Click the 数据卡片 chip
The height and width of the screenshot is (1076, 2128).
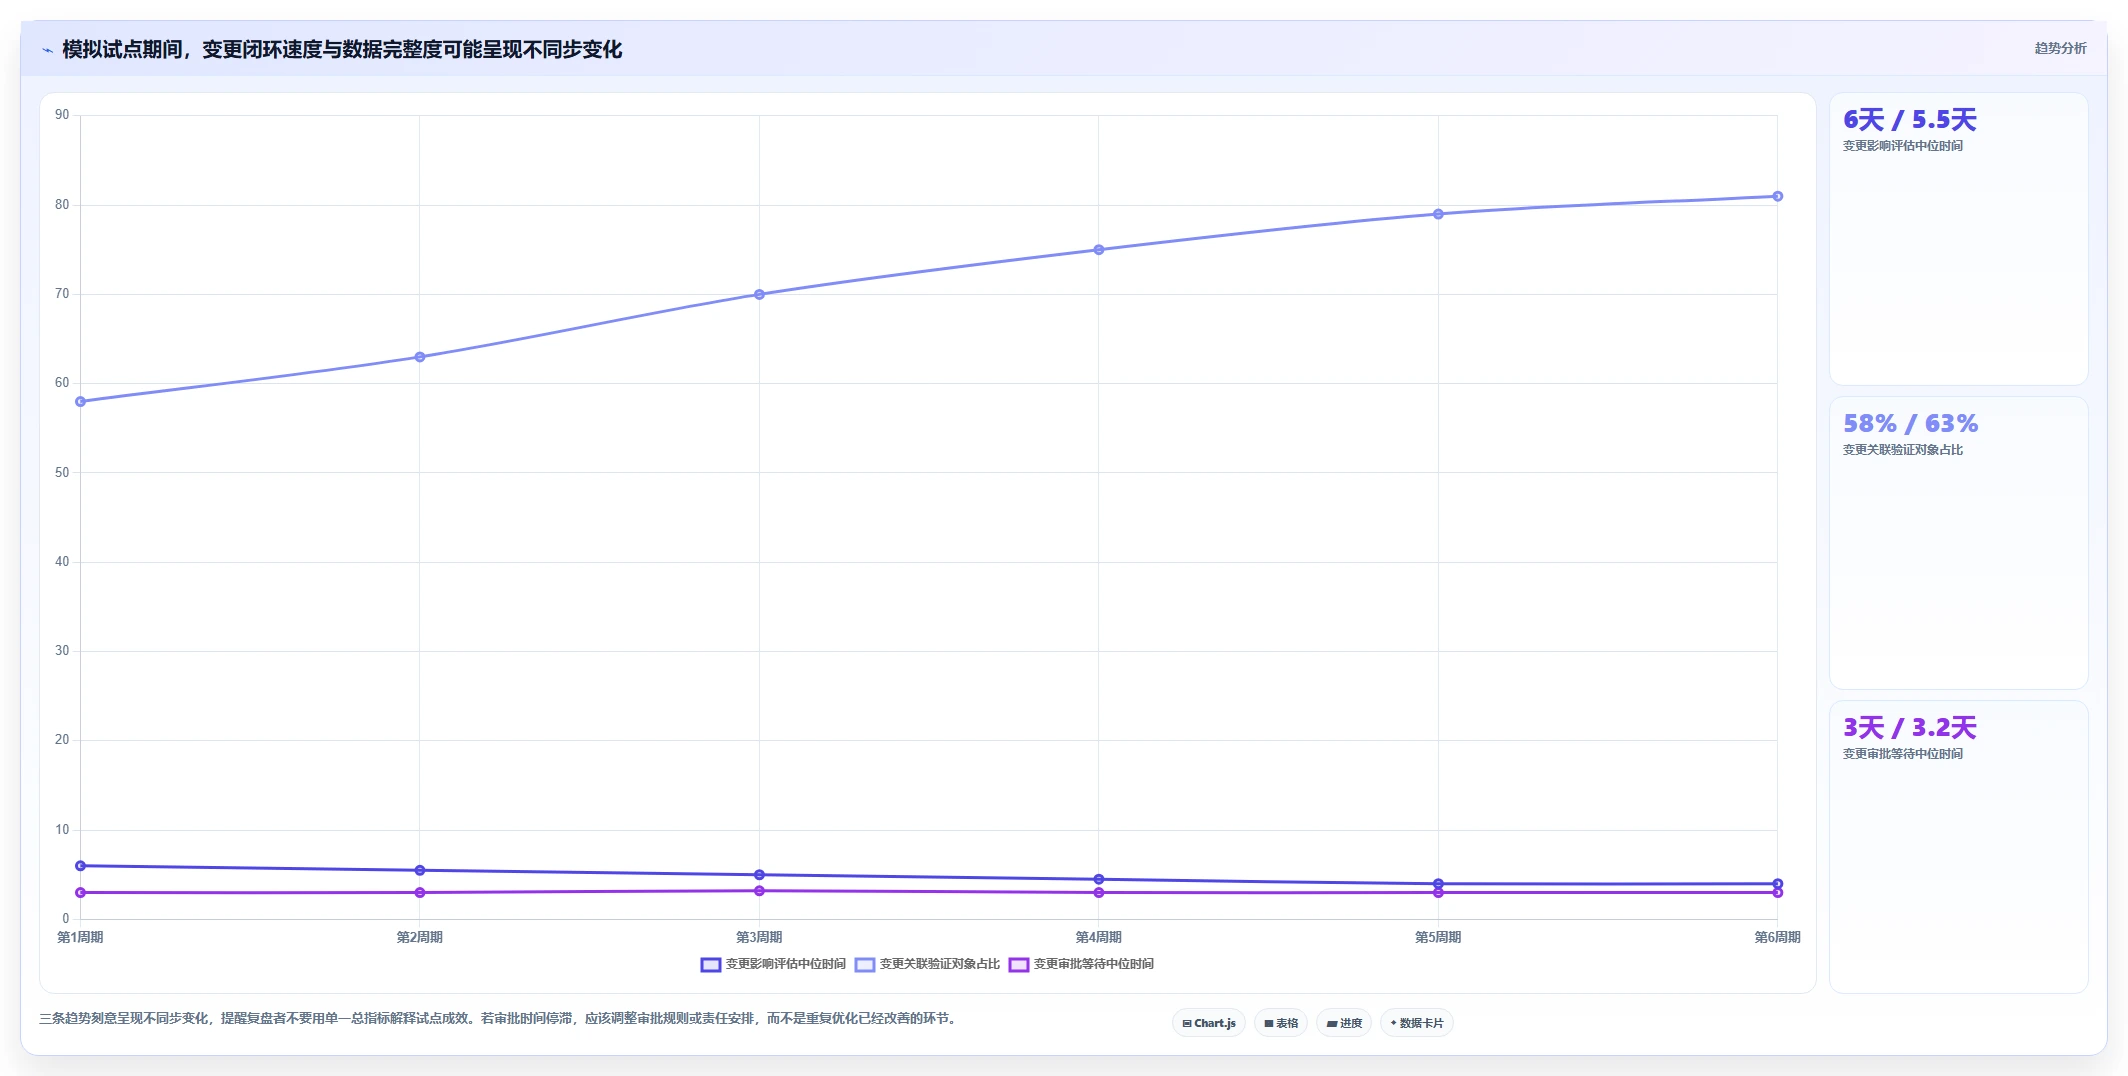pyautogui.click(x=1417, y=1023)
